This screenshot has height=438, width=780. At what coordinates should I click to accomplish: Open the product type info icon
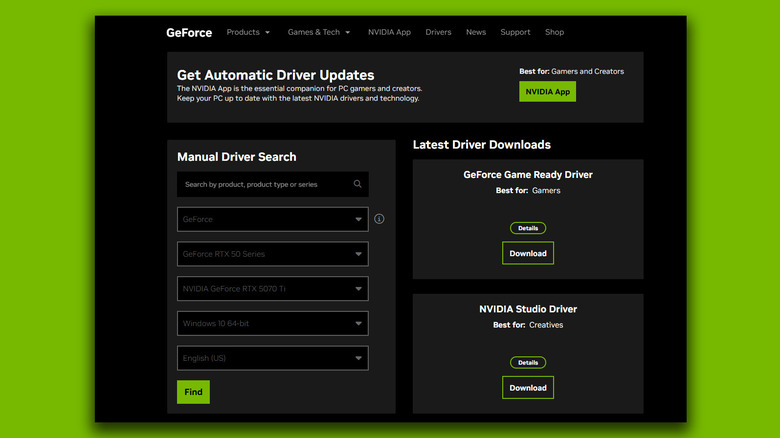[x=379, y=219]
